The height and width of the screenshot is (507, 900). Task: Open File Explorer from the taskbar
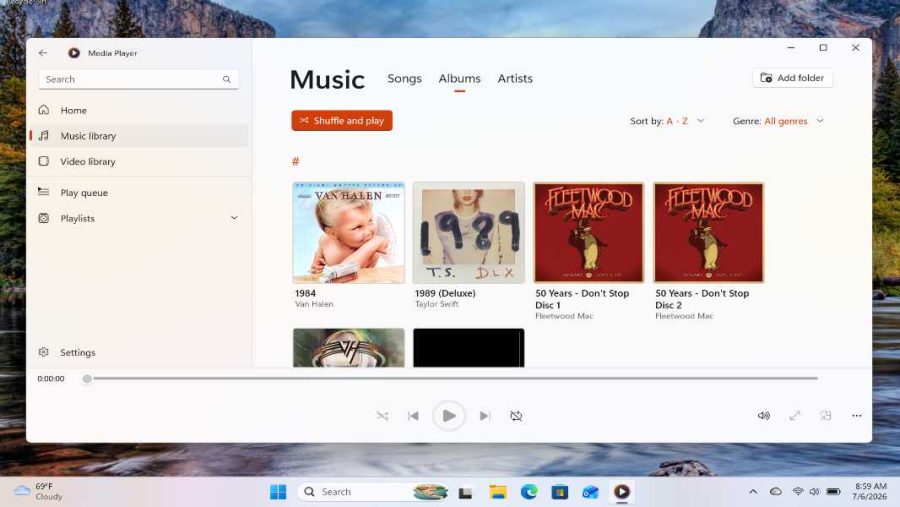pyautogui.click(x=498, y=492)
